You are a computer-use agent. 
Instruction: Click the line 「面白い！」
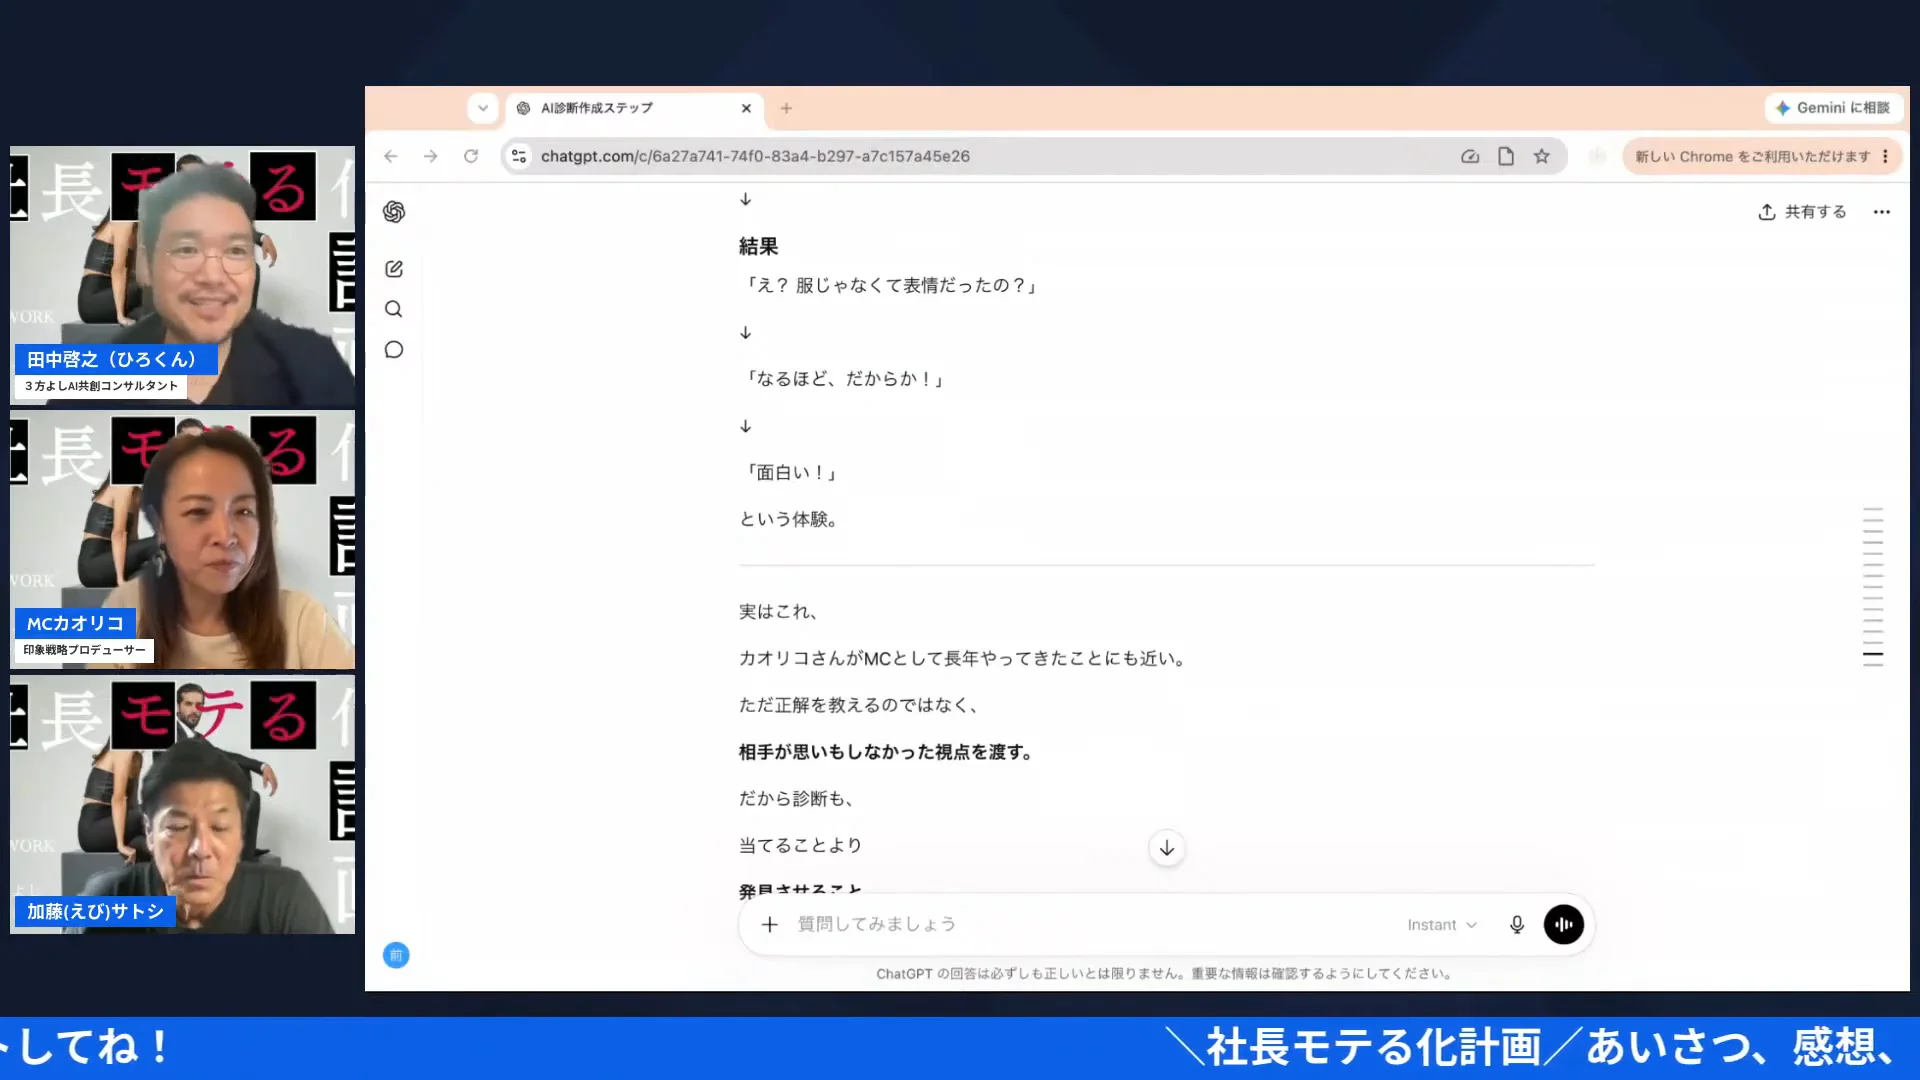pos(790,472)
